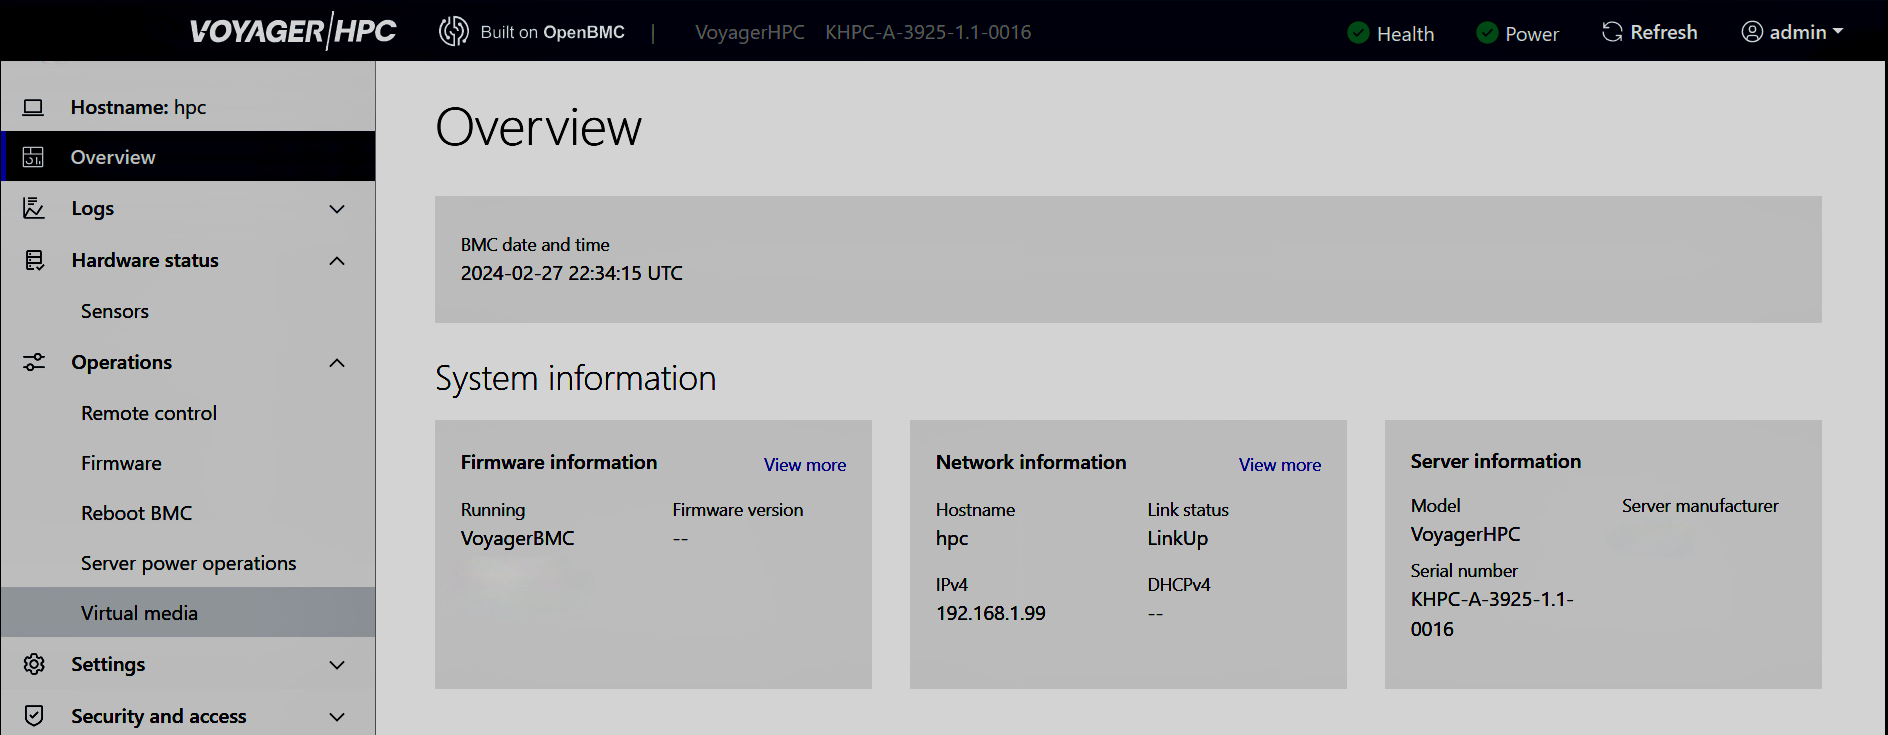The height and width of the screenshot is (735, 1888).
Task: Click the green Power status icon
Action: (x=1487, y=33)
